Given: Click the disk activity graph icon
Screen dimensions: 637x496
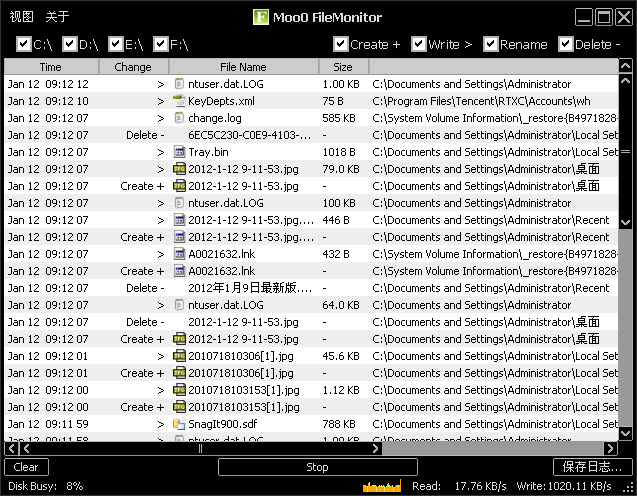Looking at the screenshot, I should pos(381,486).
